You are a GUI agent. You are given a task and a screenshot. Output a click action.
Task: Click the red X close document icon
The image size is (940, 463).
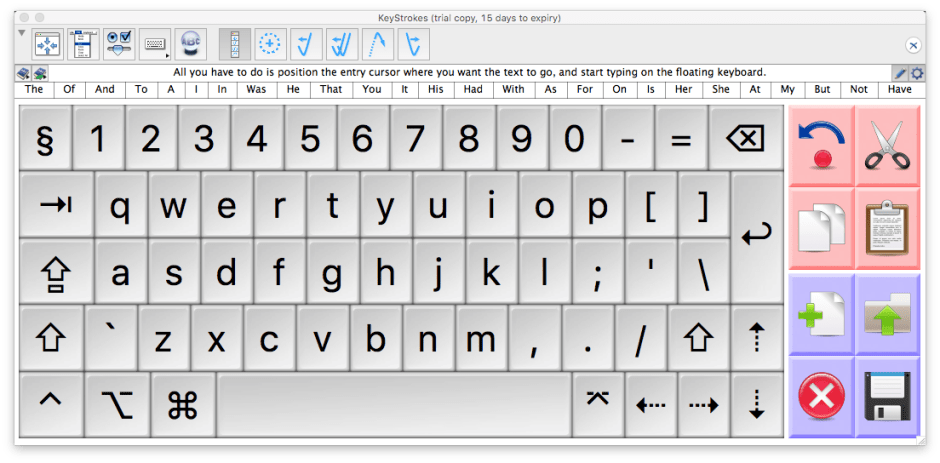(x=821, y=397)
